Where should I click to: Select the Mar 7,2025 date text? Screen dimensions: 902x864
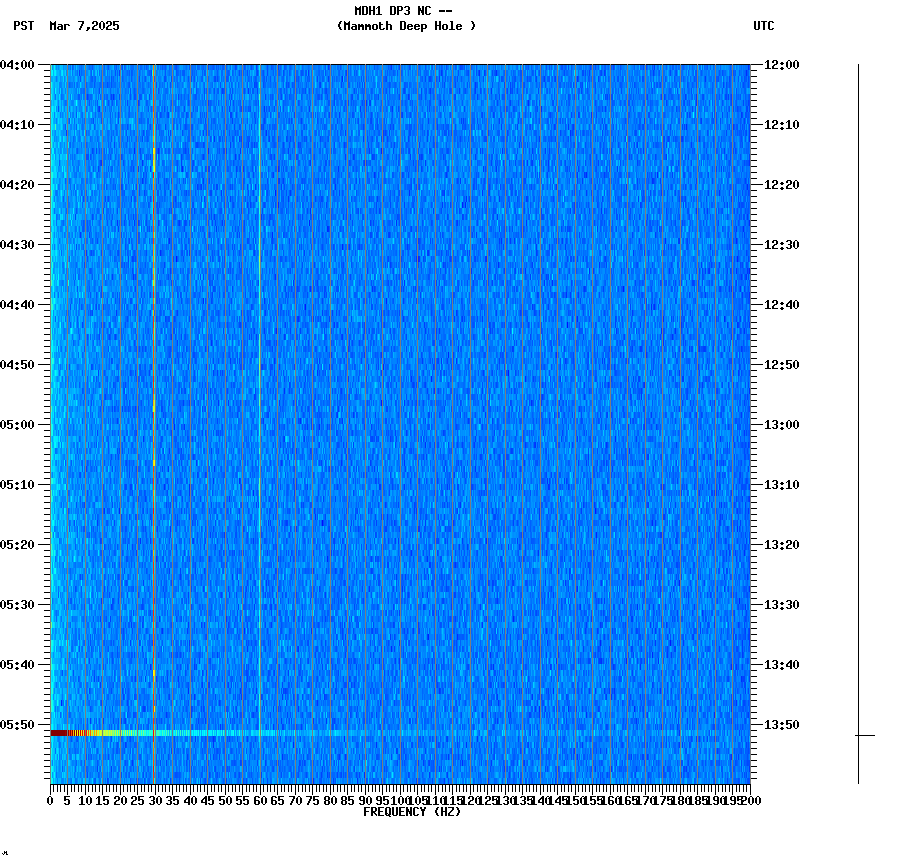tap(84, 27)
